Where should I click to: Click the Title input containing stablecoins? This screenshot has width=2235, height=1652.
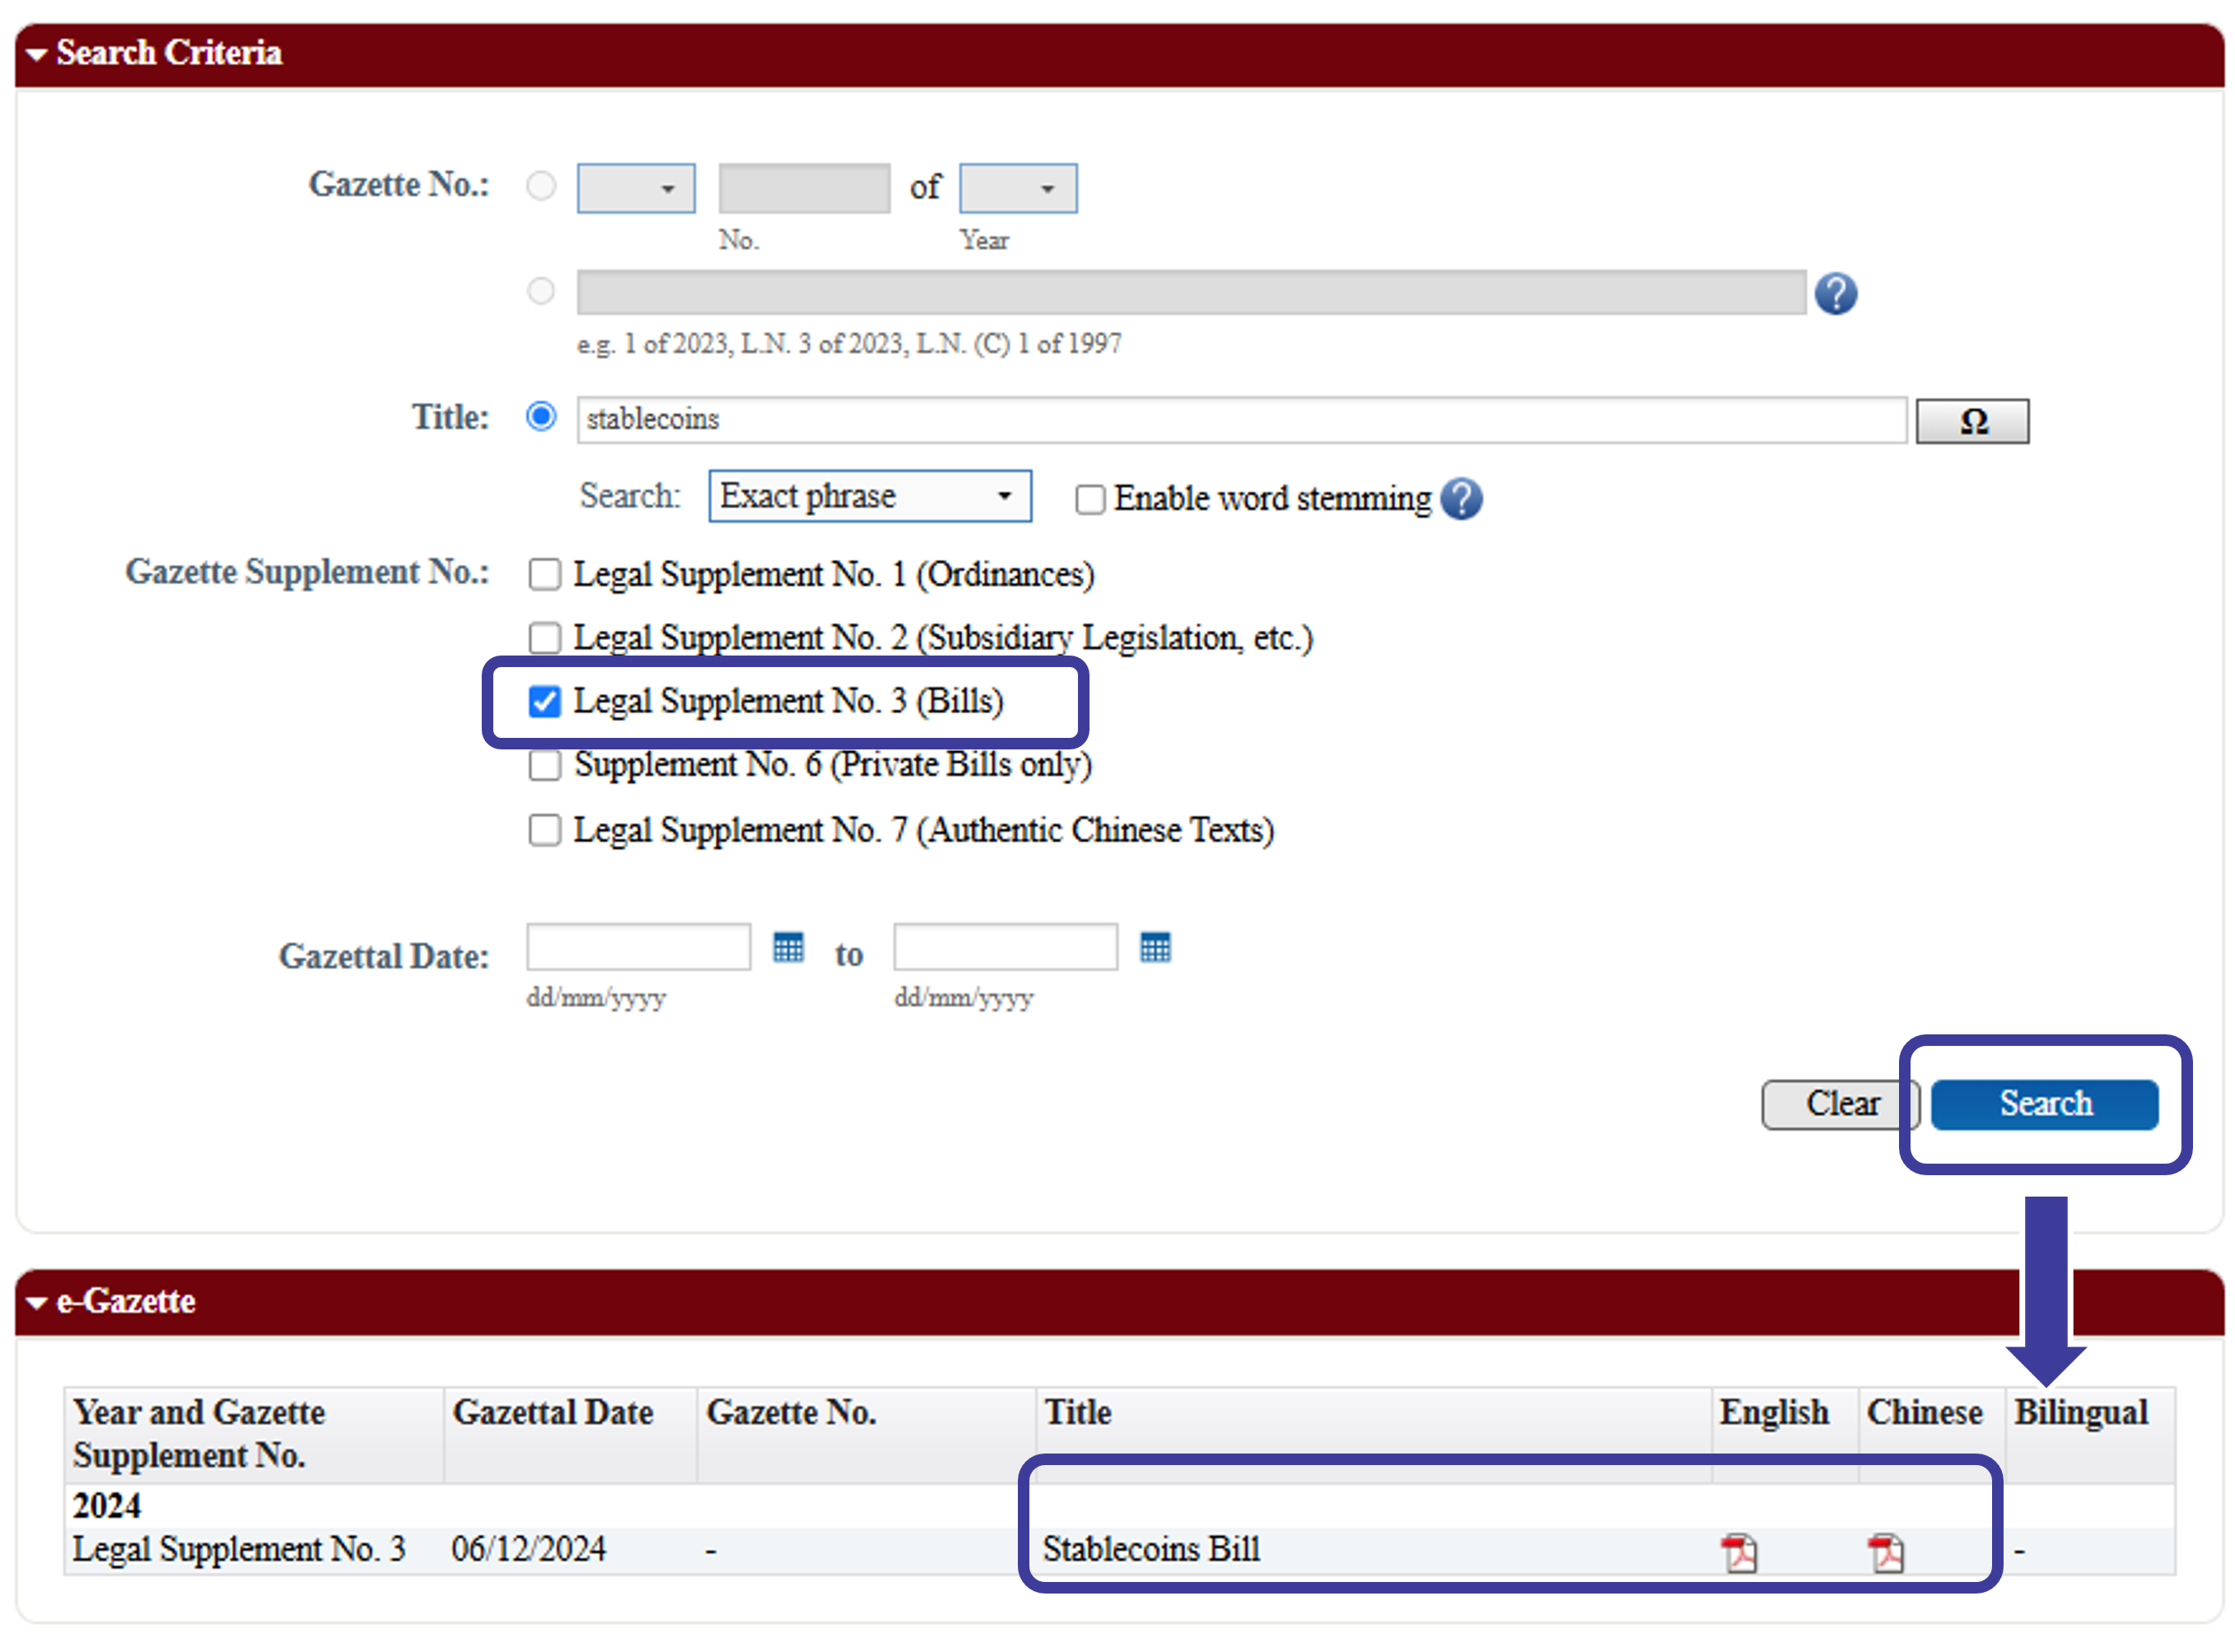coord(1240,419)
